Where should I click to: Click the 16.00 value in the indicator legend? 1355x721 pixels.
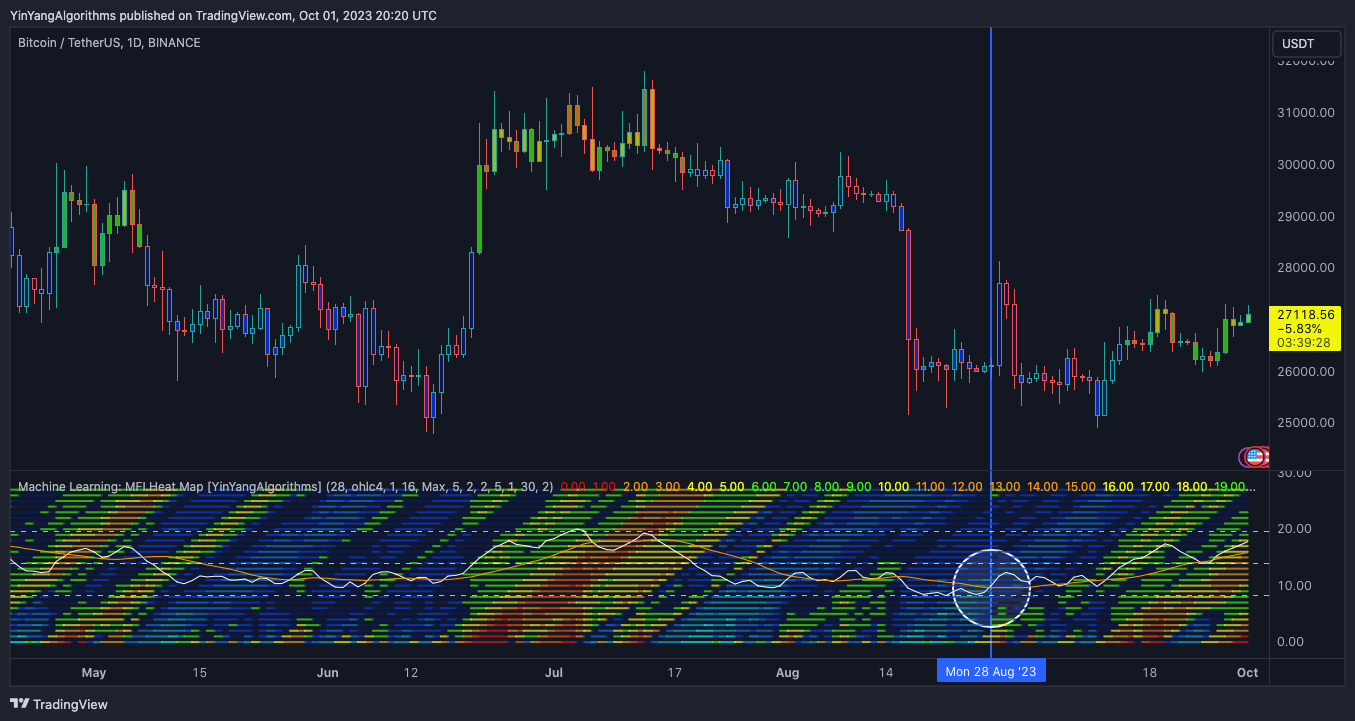(1118, 487)
